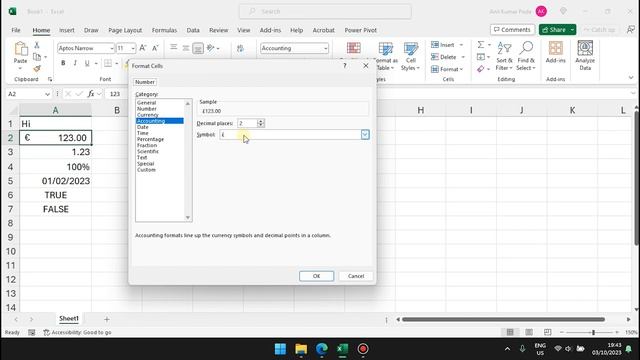Click the Wrap Text icon
The height and width of the screenshot is (360, 640).
point(240,49)
